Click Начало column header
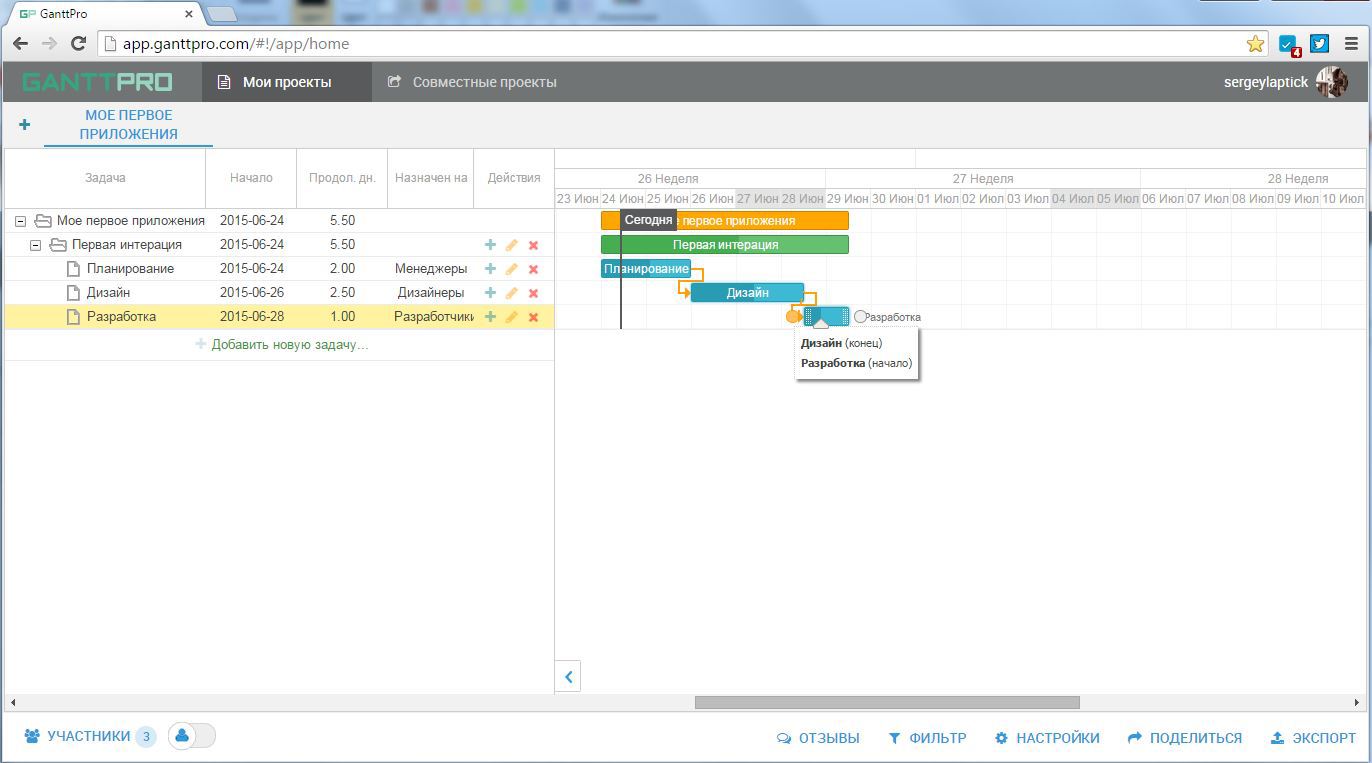1372x763 pixels. tap(251, 178)
